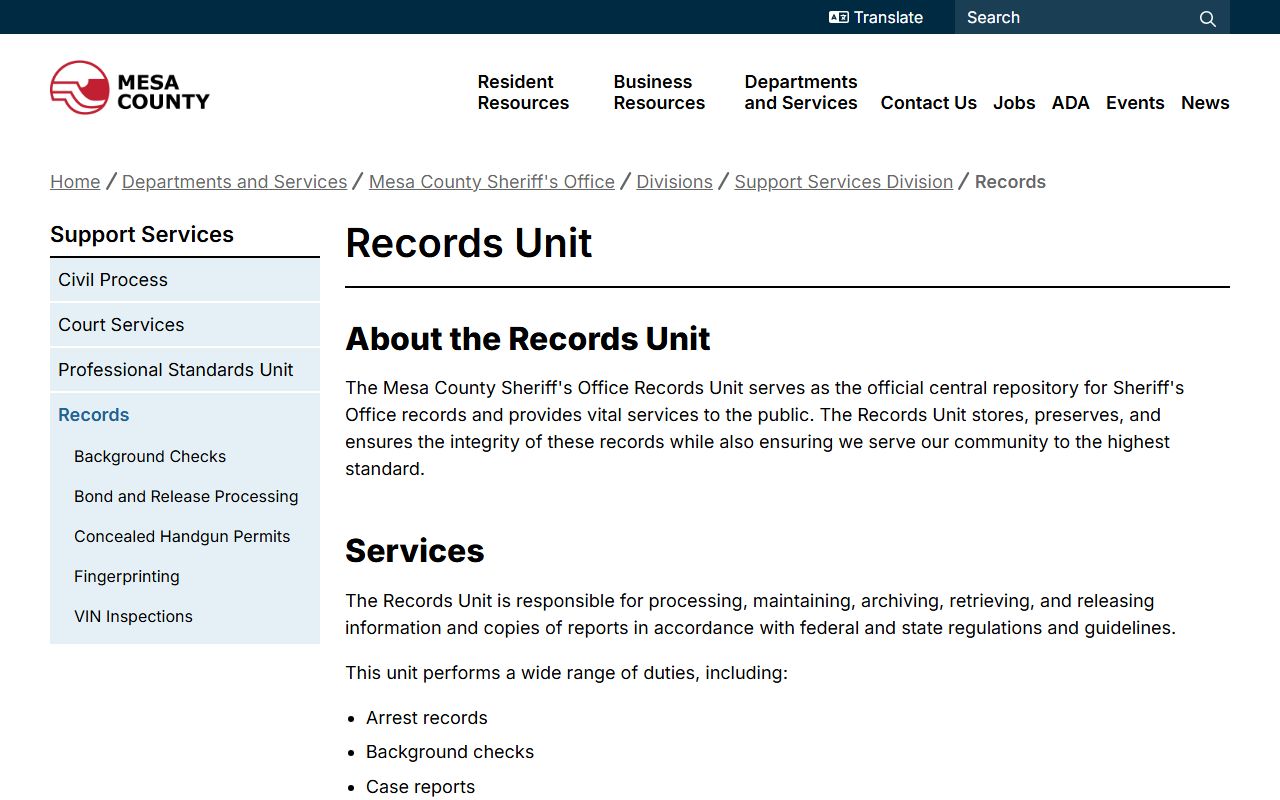Click the Records text ending the breadcrumb
Screen dimensions: 1280x800
point(1010,182)
